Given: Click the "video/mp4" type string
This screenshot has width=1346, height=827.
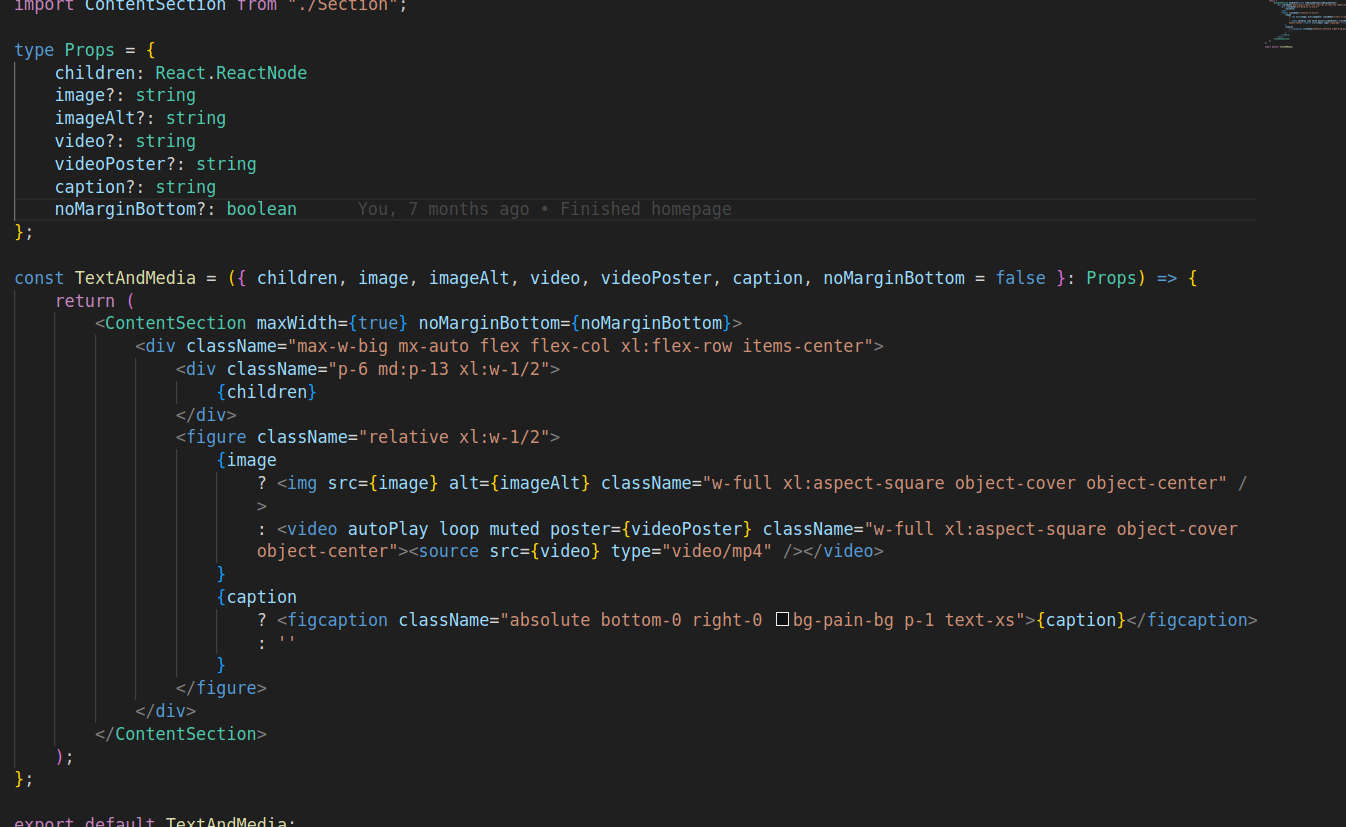Looking at the screenshot, I should tap(716, 551).
